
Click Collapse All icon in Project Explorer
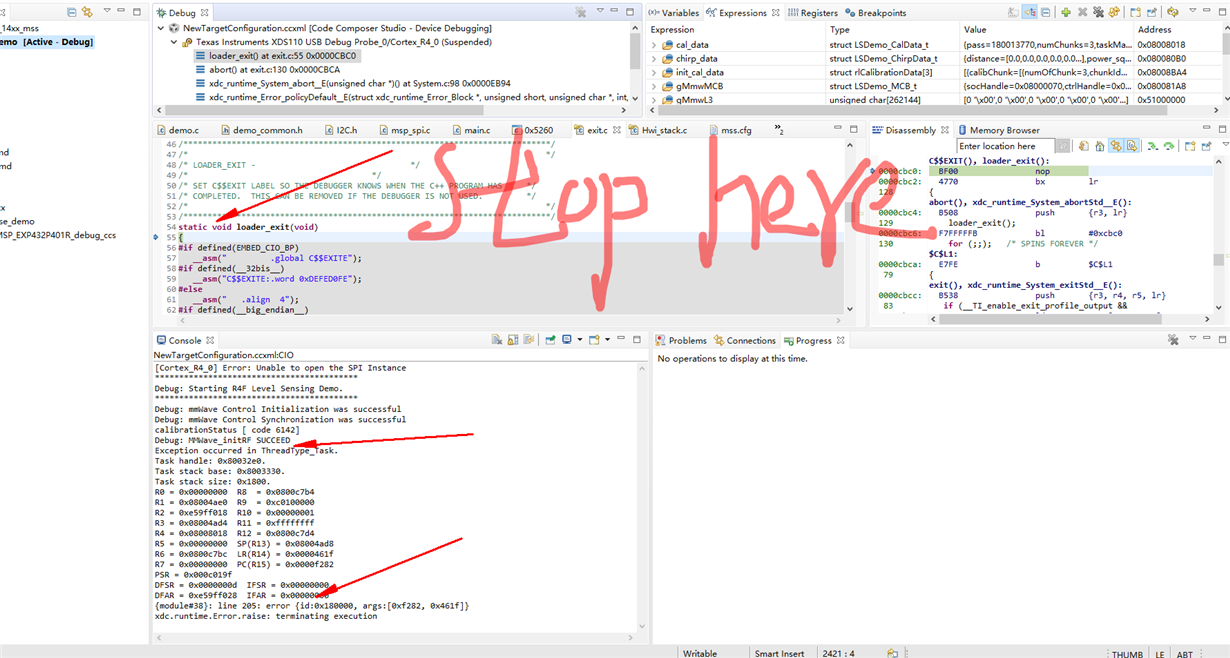tap(71, 12)
